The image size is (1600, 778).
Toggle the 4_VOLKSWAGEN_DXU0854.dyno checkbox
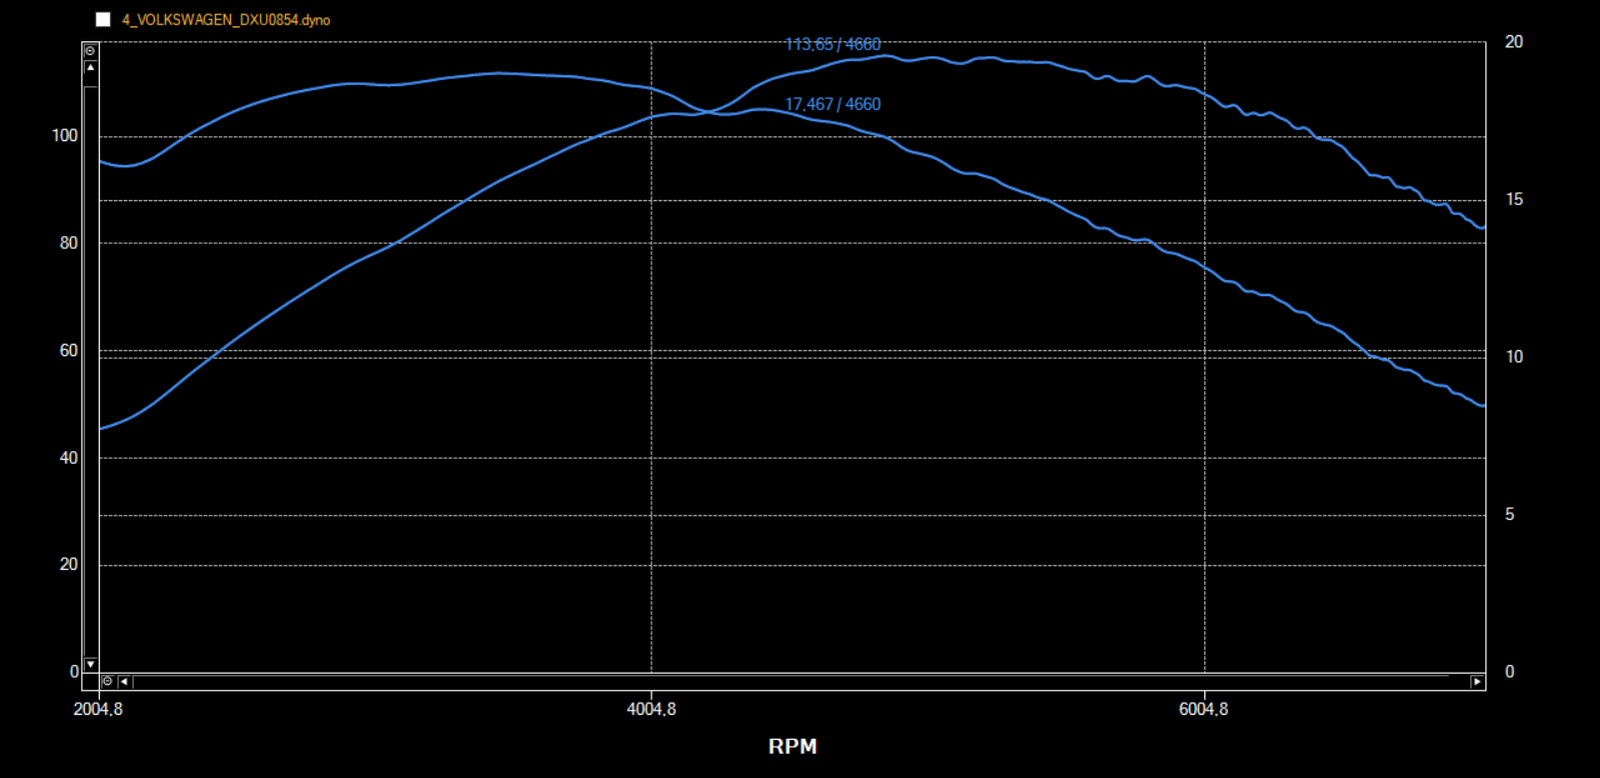click(x=103, y=20)
